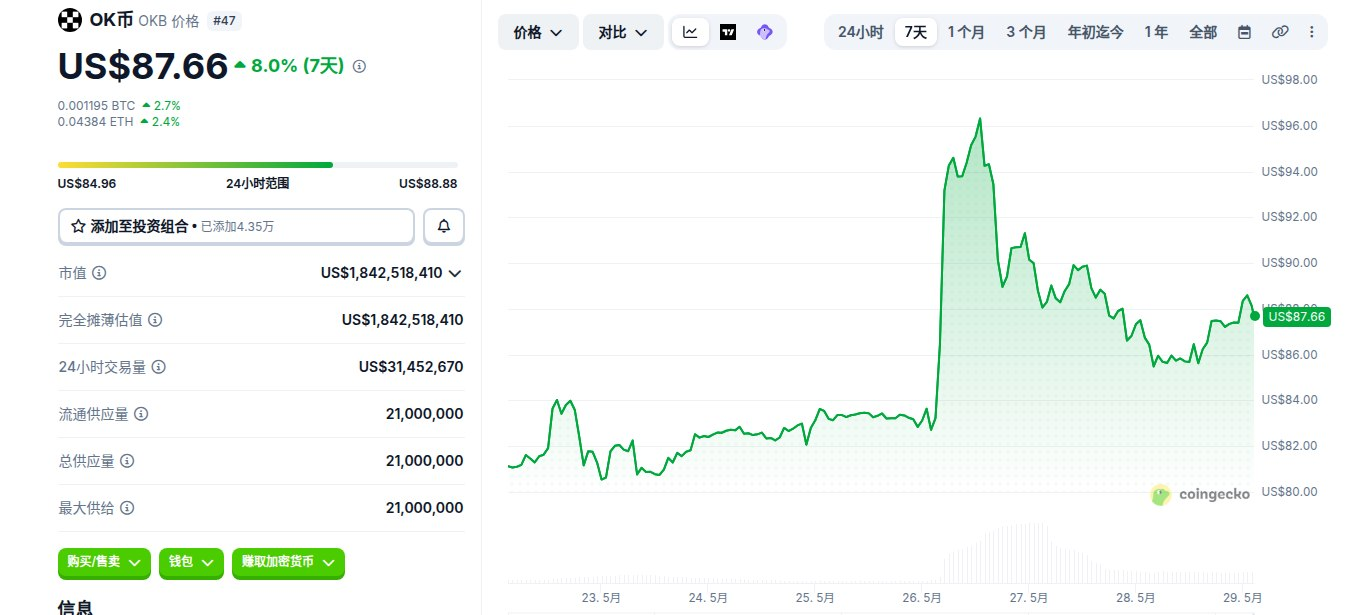The image size is (1360, 615).
Task: Click the US$1,842,518,410 完全摊薄估值 value
Action: pos(402,320)
